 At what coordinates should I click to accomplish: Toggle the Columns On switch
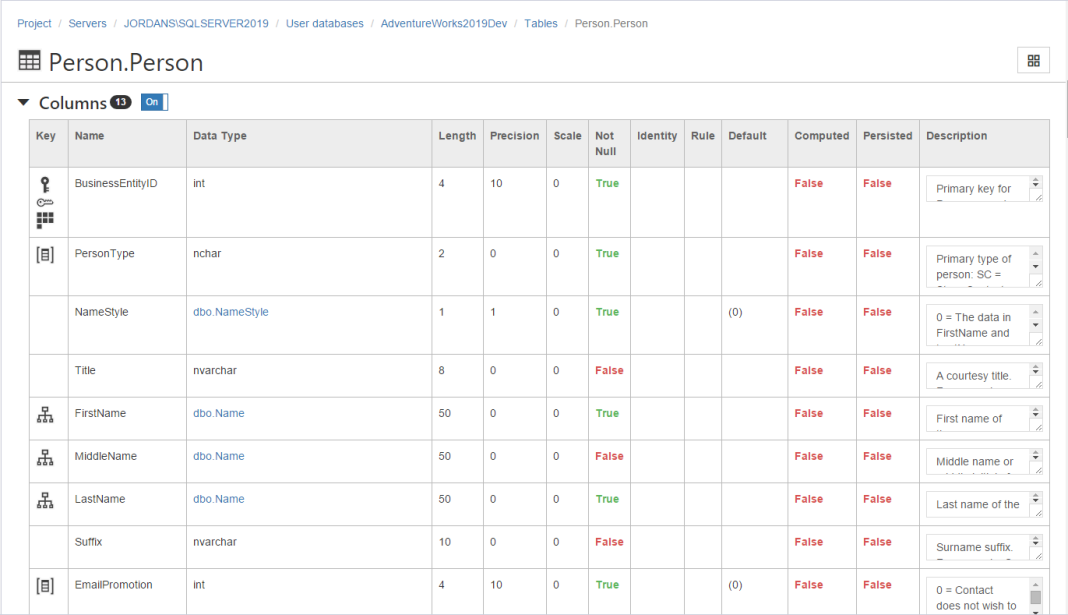click(x=152, y=102)
